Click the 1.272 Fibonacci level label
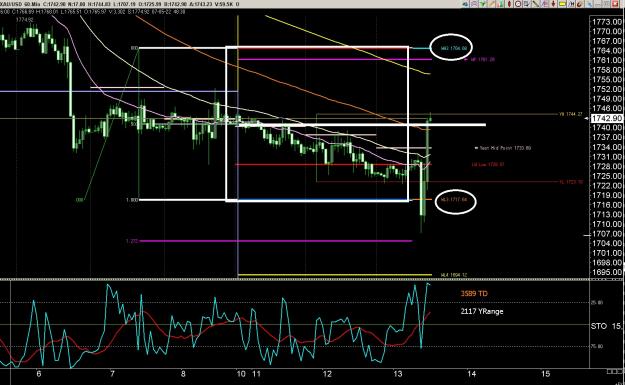This screenshot has width=625, height=385. tap(132, 241)
